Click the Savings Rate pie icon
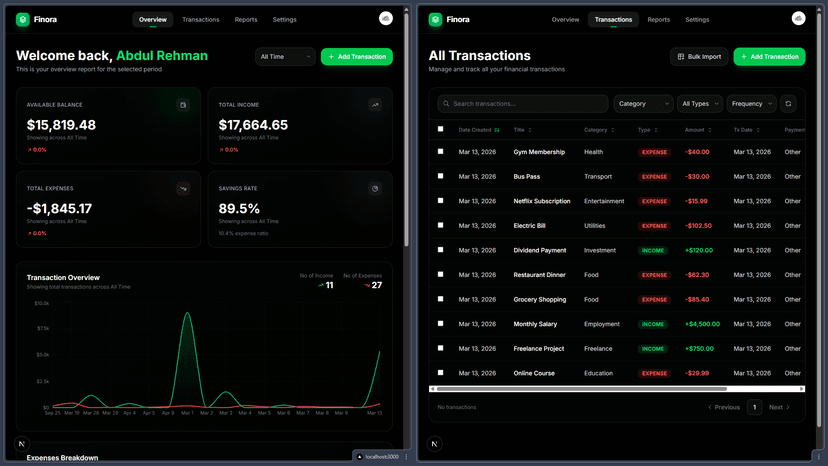 375,188
